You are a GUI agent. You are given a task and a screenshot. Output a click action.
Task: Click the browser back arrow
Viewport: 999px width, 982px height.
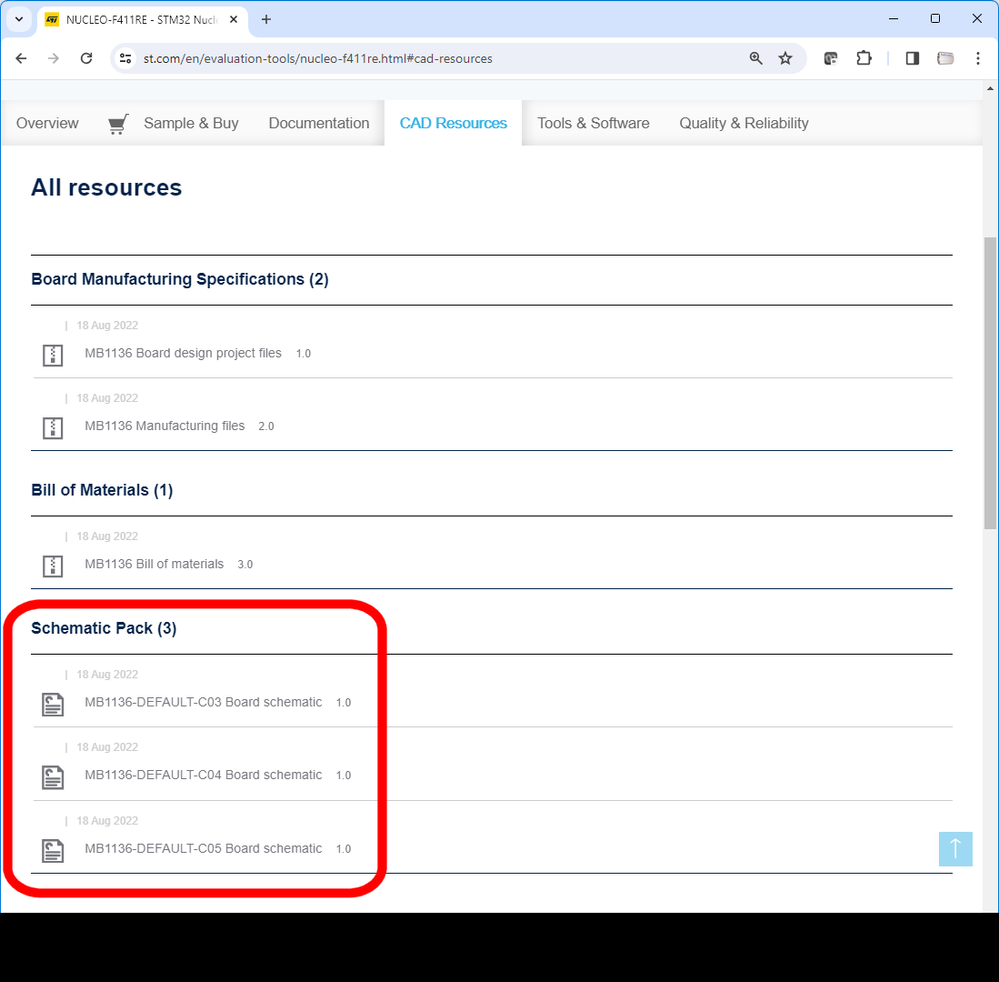tap(21, 59)
